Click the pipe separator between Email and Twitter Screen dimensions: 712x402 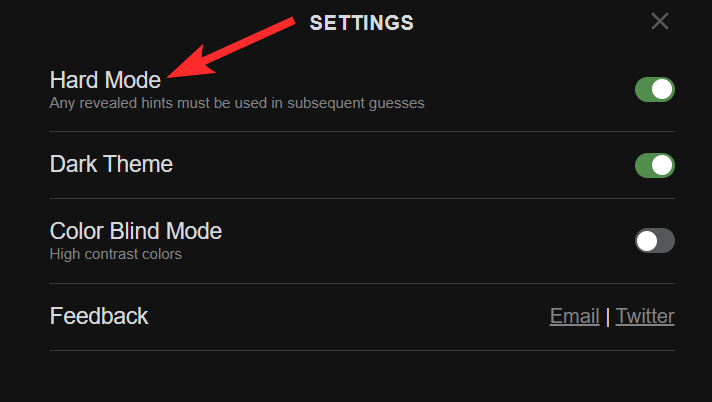pyautogui.click(x=607, y=317)
